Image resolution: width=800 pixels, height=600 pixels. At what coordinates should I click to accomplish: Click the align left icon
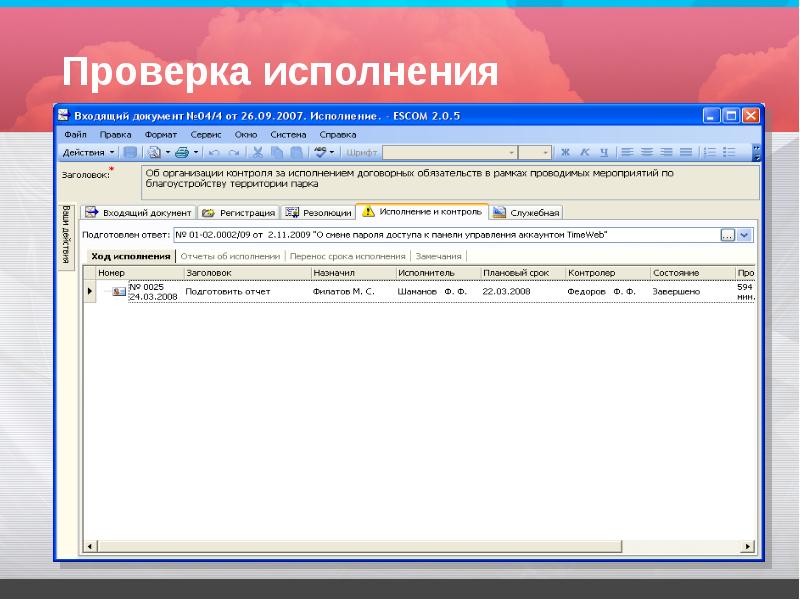tap(627, 153)
